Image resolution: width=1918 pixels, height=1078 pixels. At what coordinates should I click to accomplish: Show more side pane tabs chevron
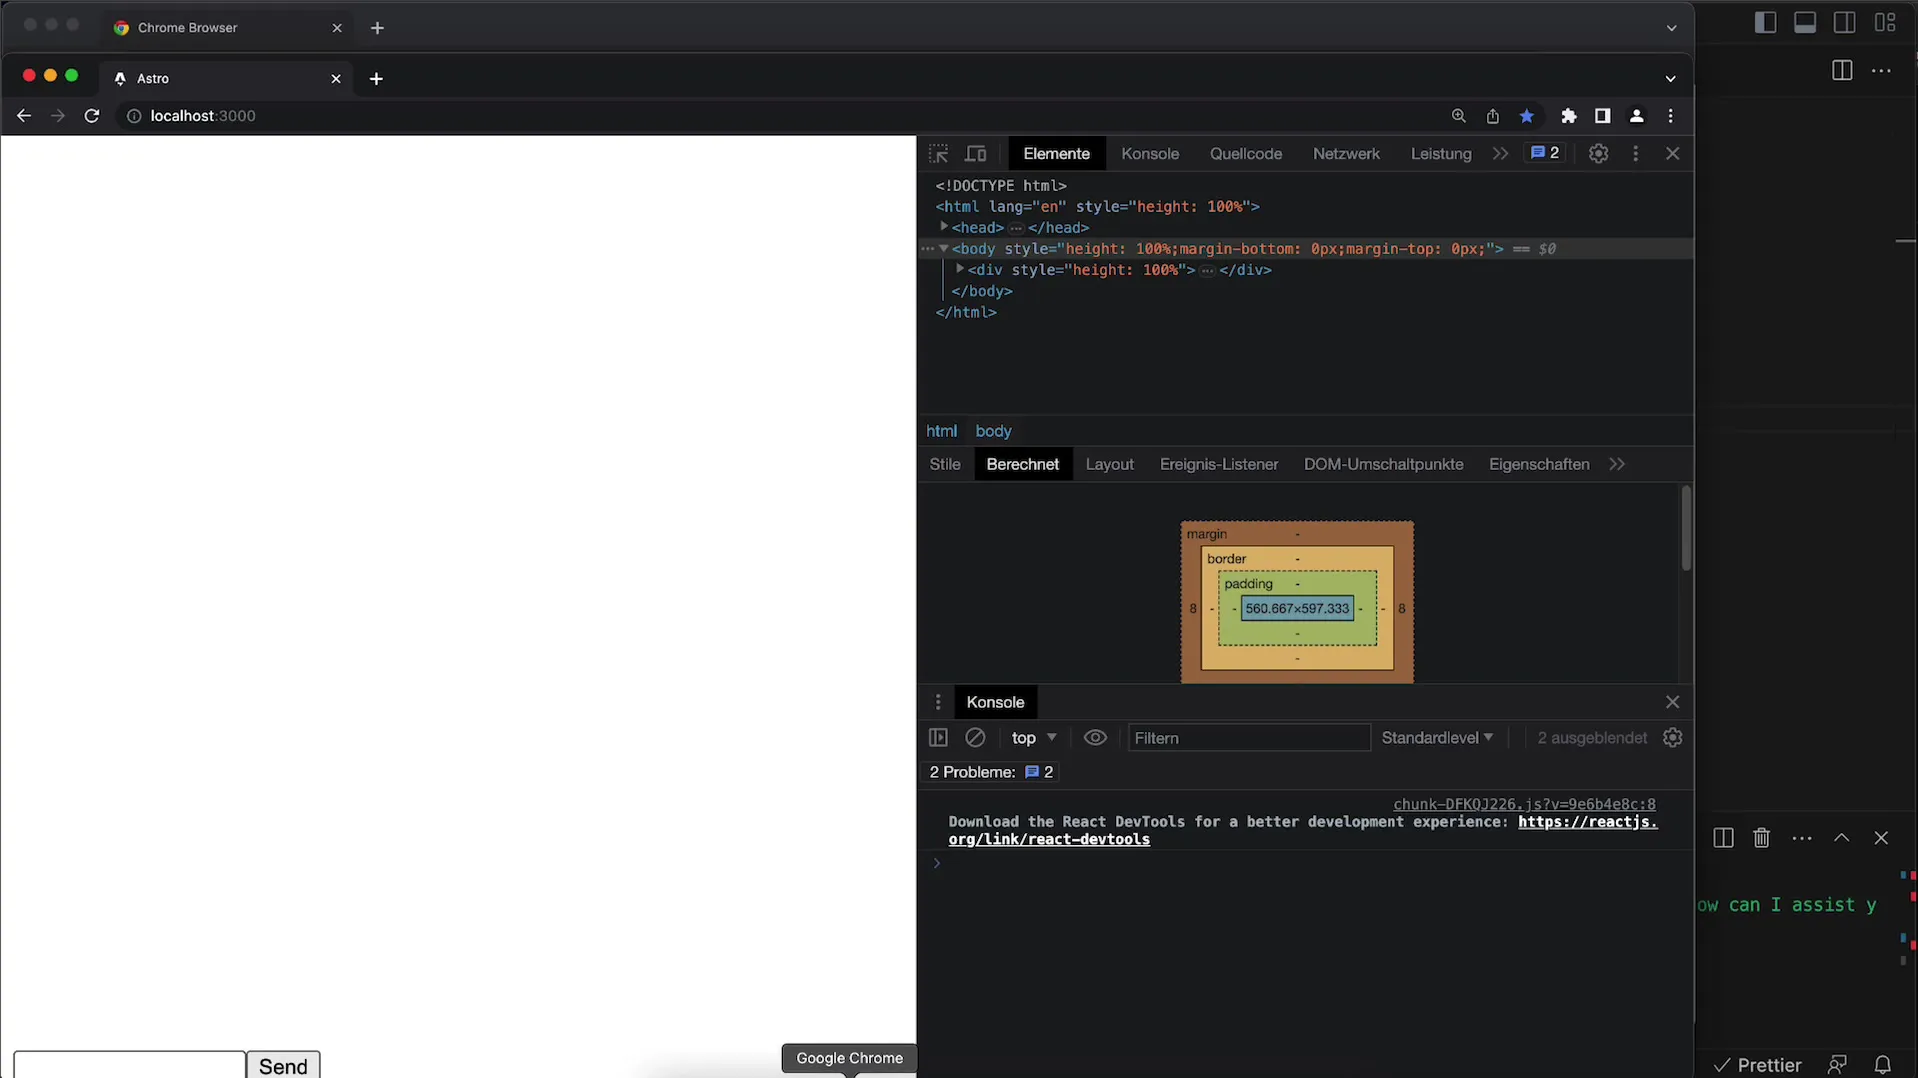(1617, 465)
